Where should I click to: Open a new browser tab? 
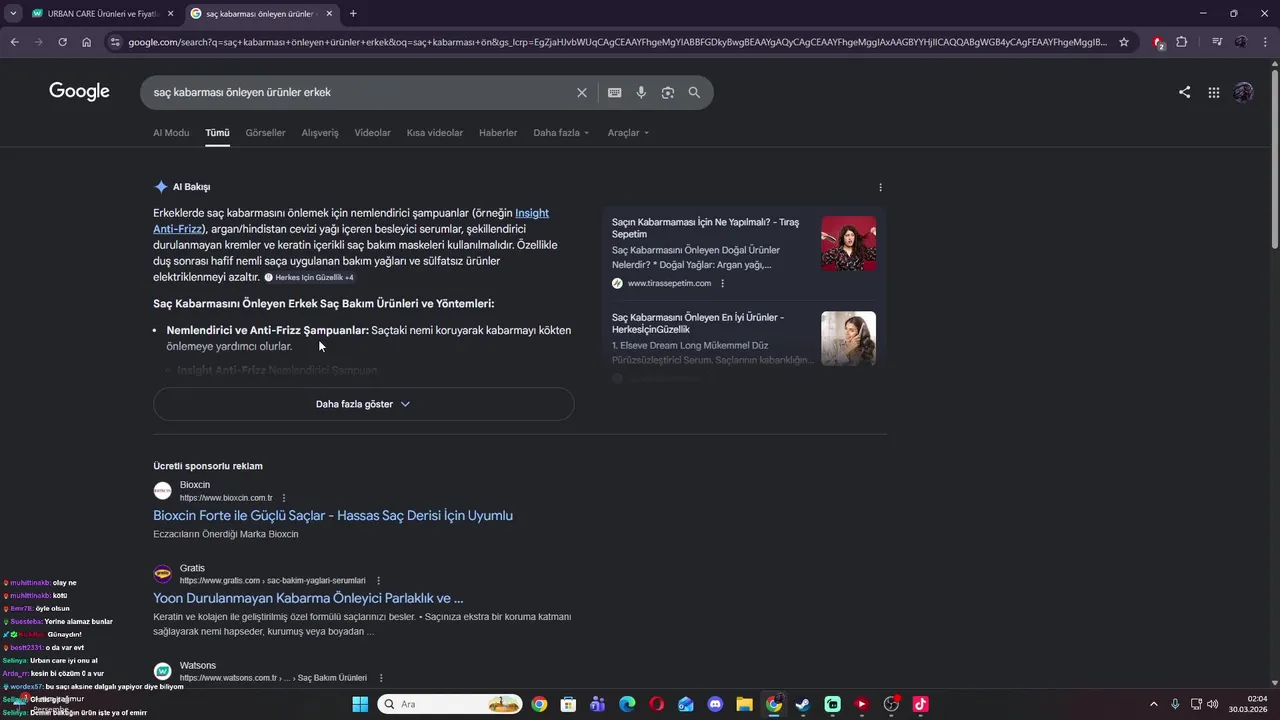pyautogui.click(x=353, y=14)
